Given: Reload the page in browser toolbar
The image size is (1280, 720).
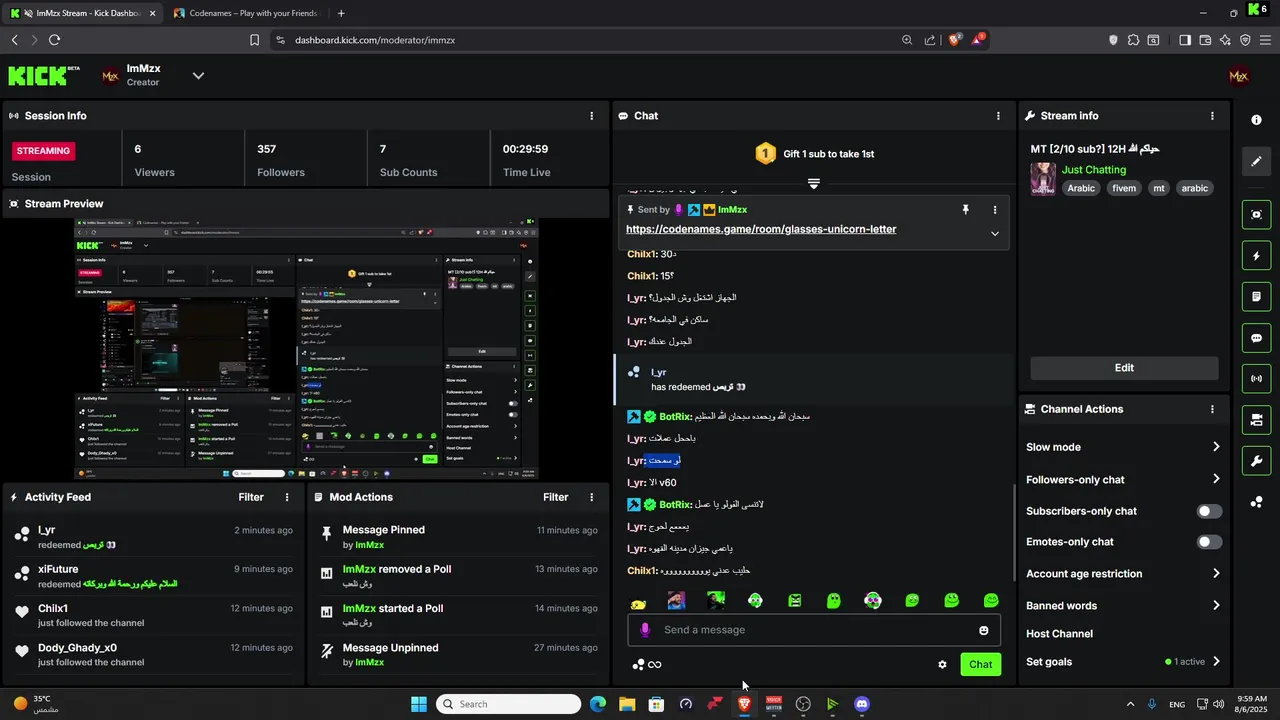Looking at the screenshot, I should (54, 40).
